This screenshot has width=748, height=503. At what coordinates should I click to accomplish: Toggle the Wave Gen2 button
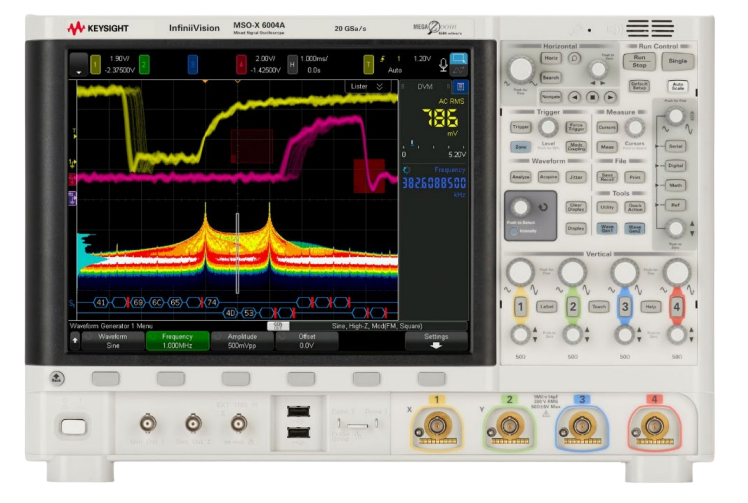[x=635, y=228]
